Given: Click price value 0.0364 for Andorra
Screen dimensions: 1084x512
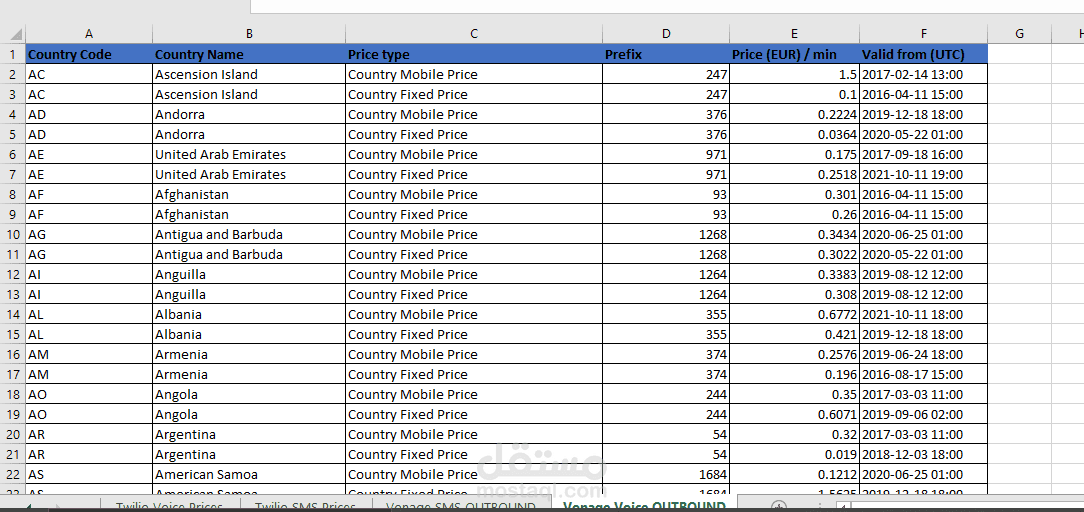Looking at the screenshot, I should pos(794,134).
